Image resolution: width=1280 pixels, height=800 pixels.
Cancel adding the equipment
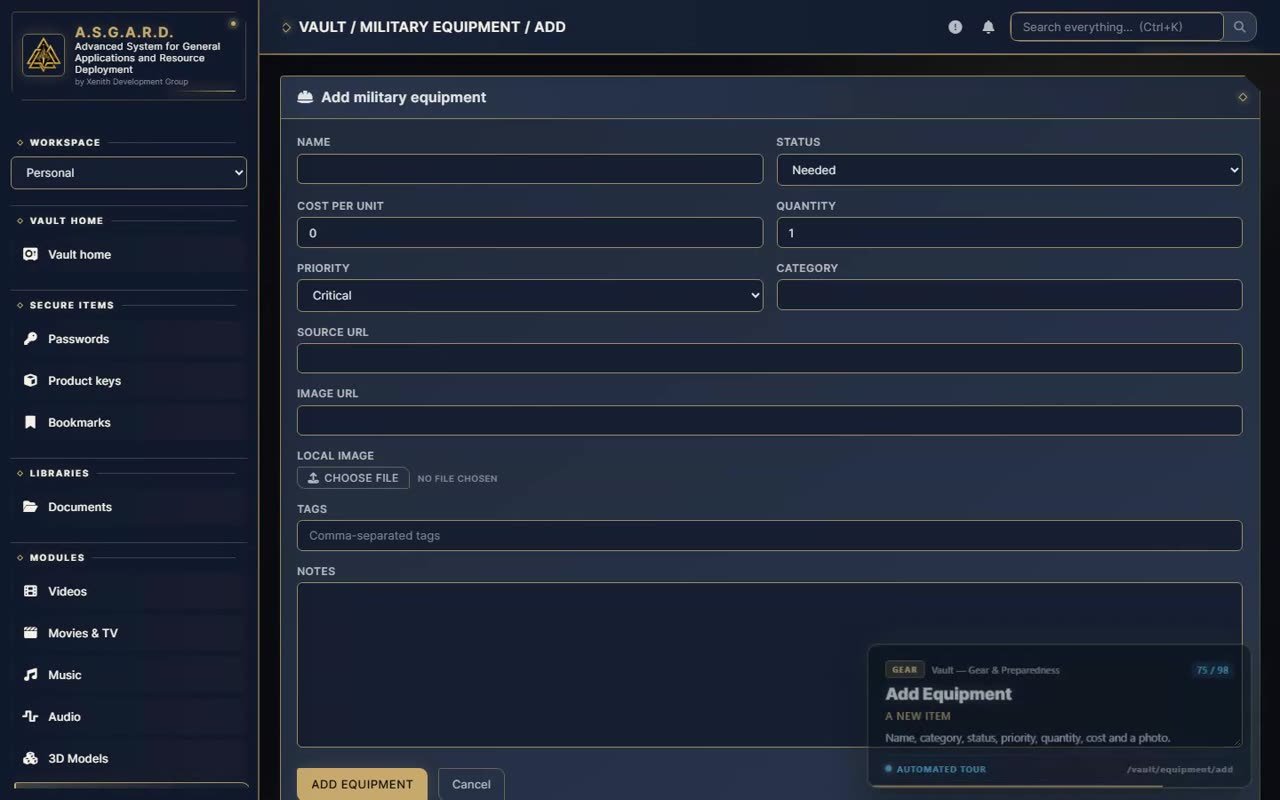coord(471,784)
